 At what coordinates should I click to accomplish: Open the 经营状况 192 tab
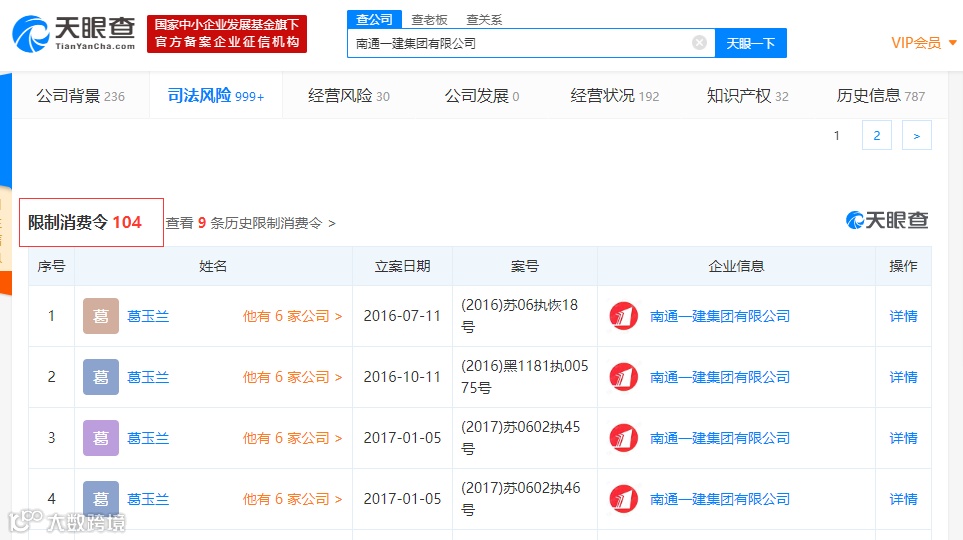tap(615, 96)
